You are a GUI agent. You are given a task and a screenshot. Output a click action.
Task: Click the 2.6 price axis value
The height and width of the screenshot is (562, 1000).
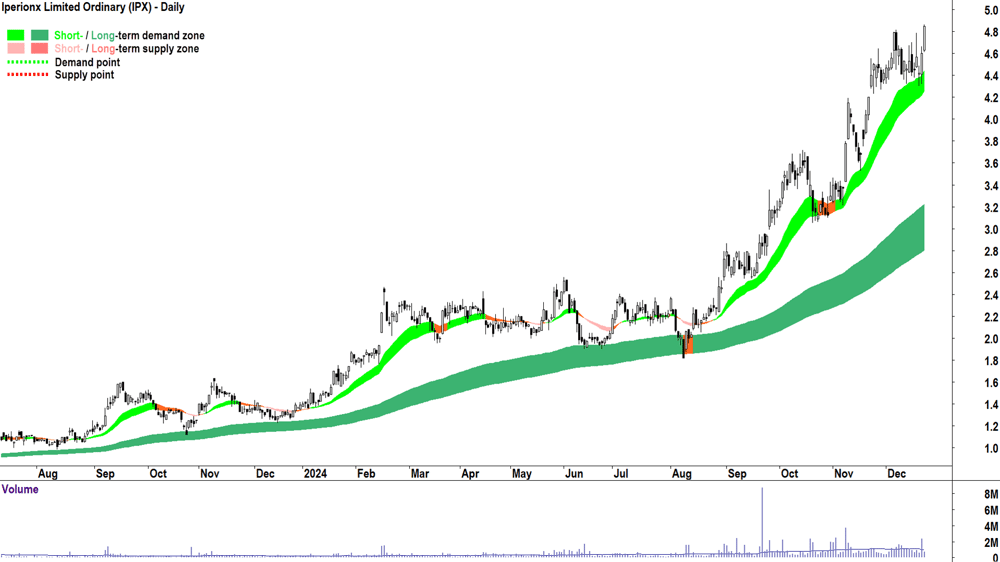click(x=991, y=274)
